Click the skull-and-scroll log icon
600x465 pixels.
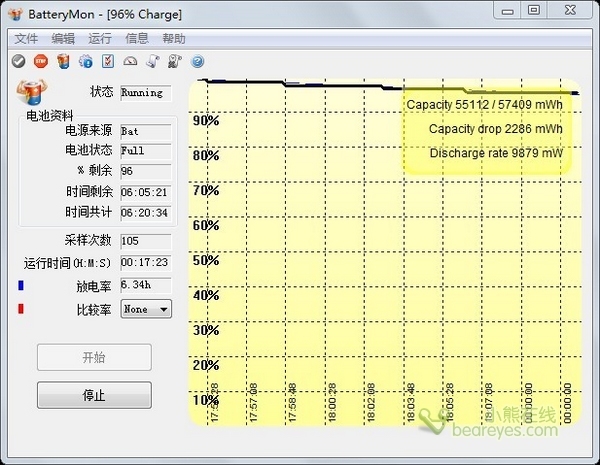click(x=175, y=61)
